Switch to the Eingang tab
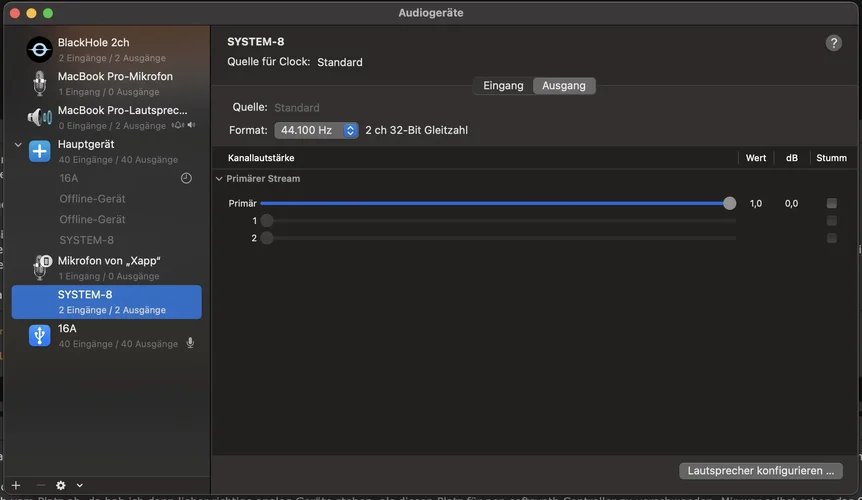Screen dimensions: 862x500 pyautogui.click(x=503, y=86)
